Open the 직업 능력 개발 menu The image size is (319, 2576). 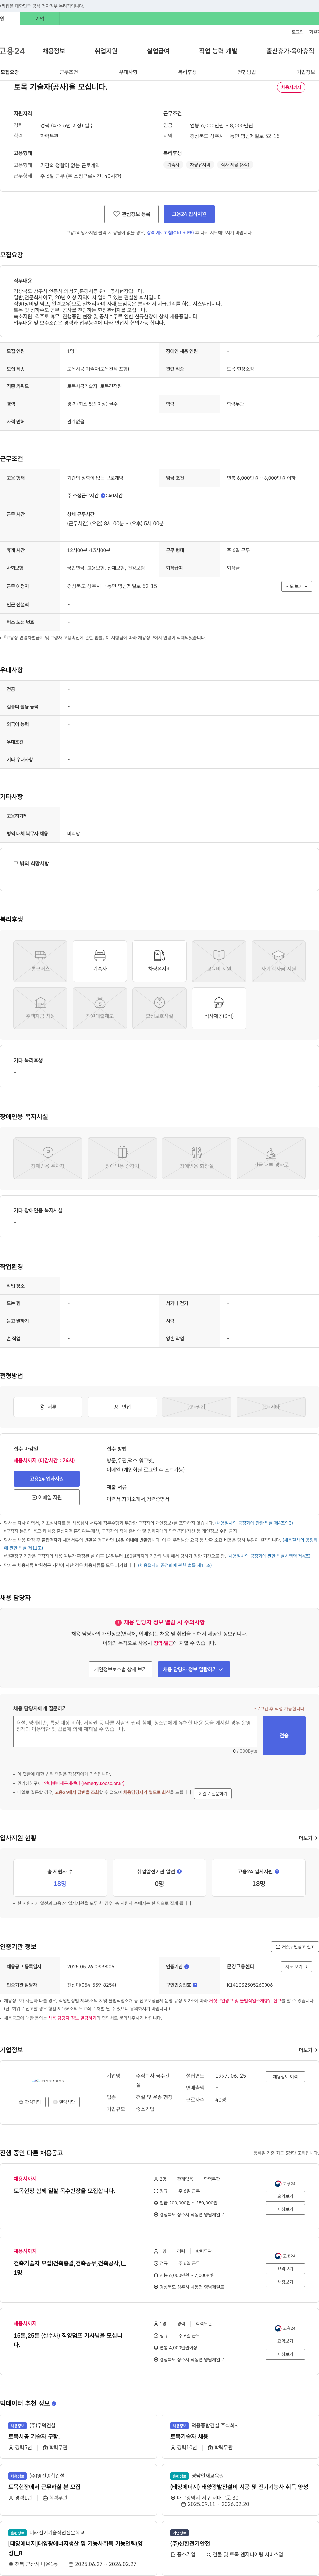pos(218,51)
